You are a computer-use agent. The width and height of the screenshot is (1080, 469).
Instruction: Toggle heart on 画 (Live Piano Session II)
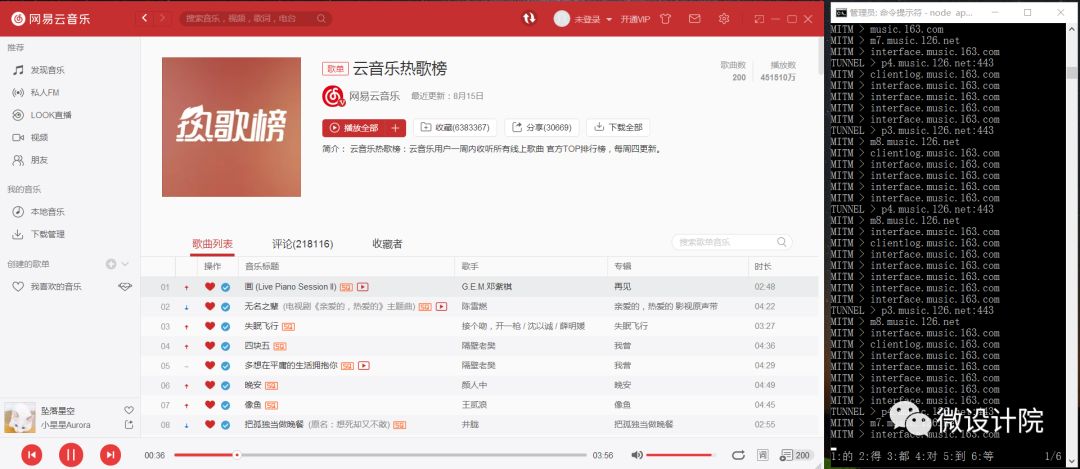pyautogui.click(x=210, y=286)
